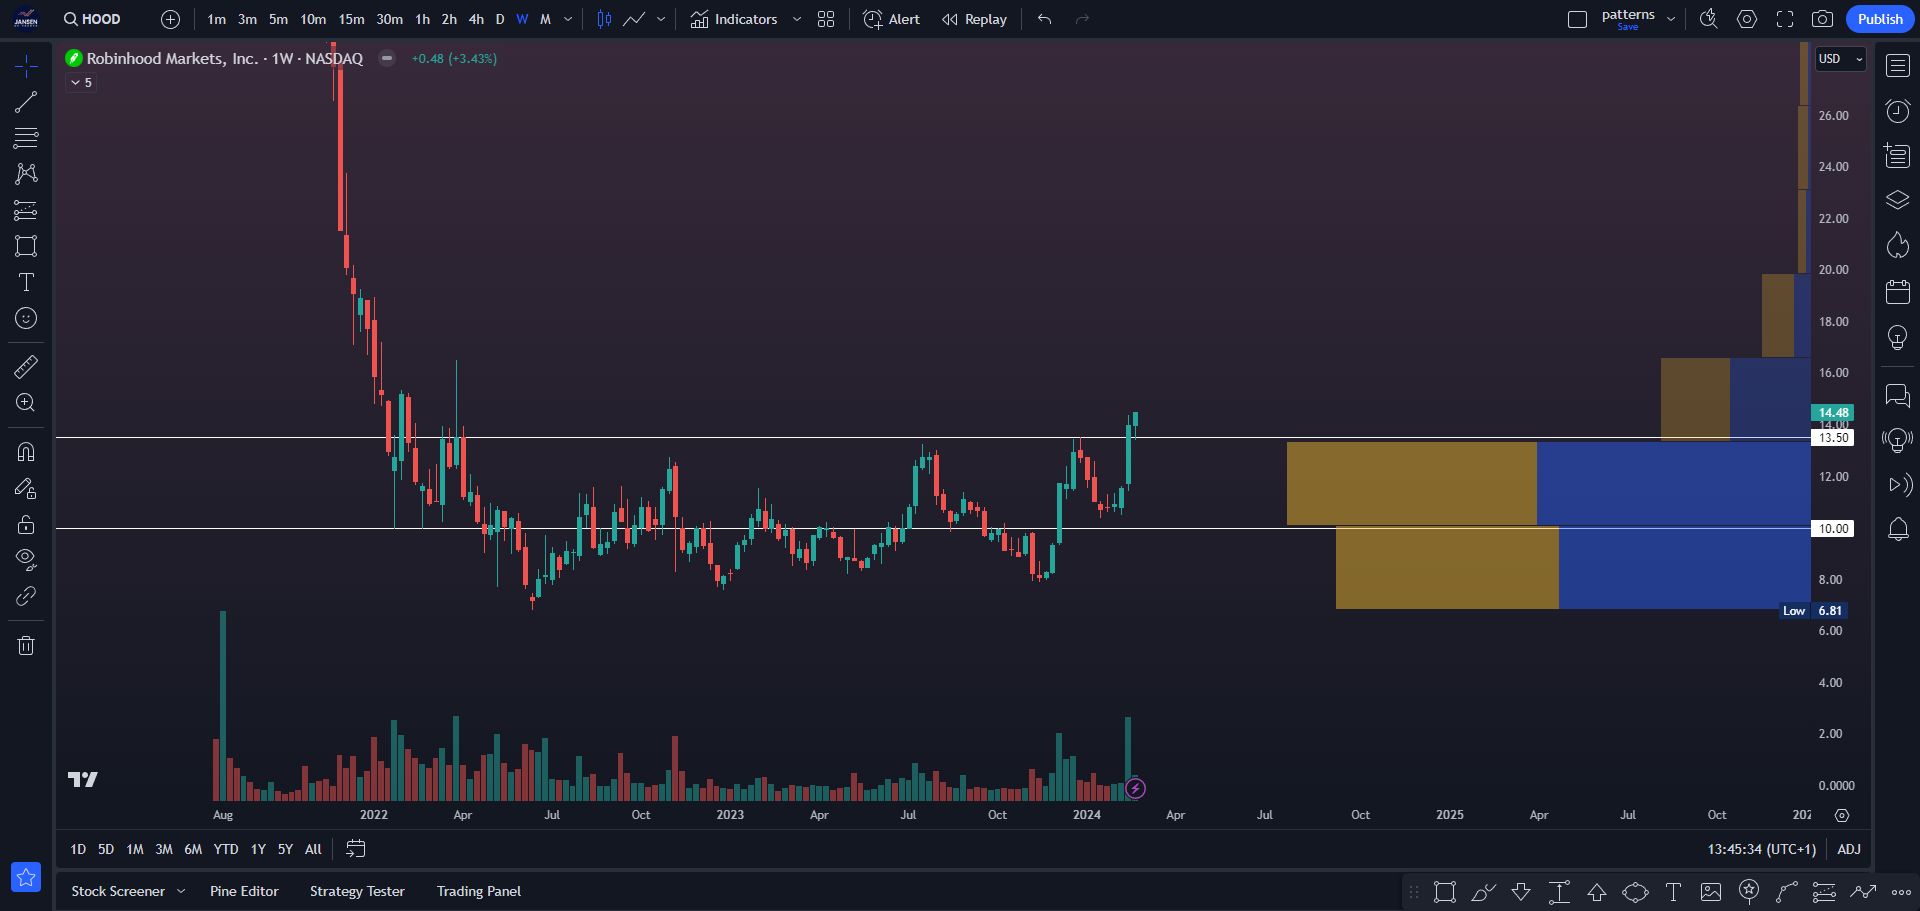Show All date range
Screen dimensions: 1920x911
pos(313,849)
